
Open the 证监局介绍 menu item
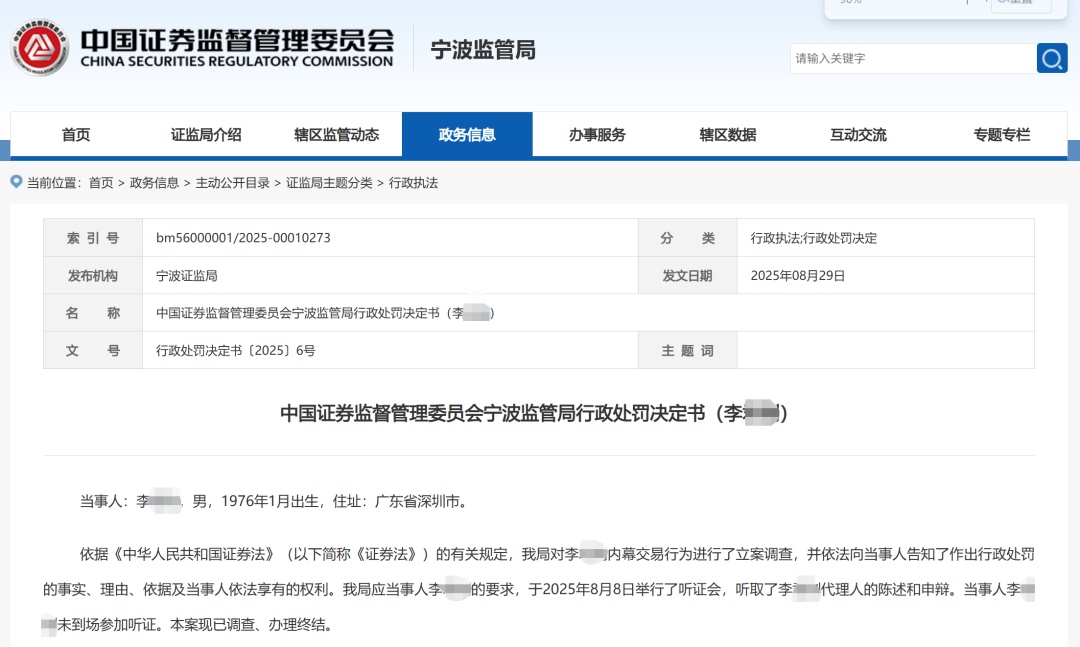point(205,134)
